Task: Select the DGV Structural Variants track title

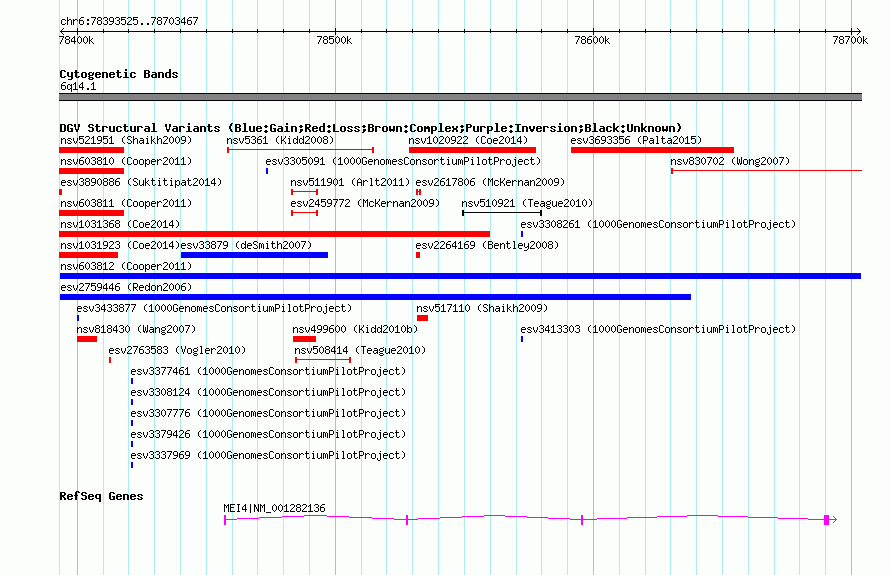Action: coord(371,128)
